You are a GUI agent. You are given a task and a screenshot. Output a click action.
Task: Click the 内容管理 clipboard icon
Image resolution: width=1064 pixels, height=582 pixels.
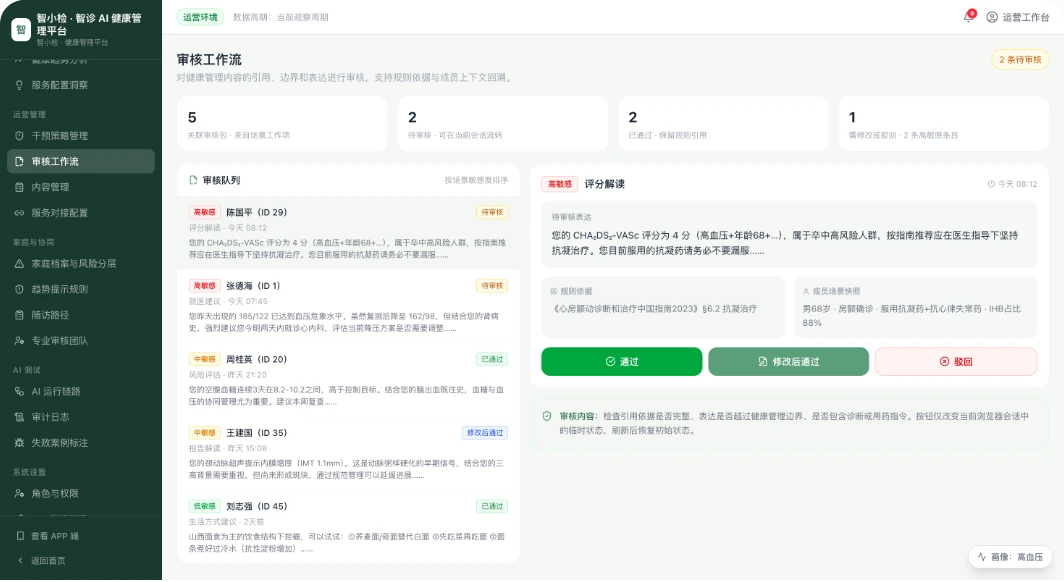19,187
